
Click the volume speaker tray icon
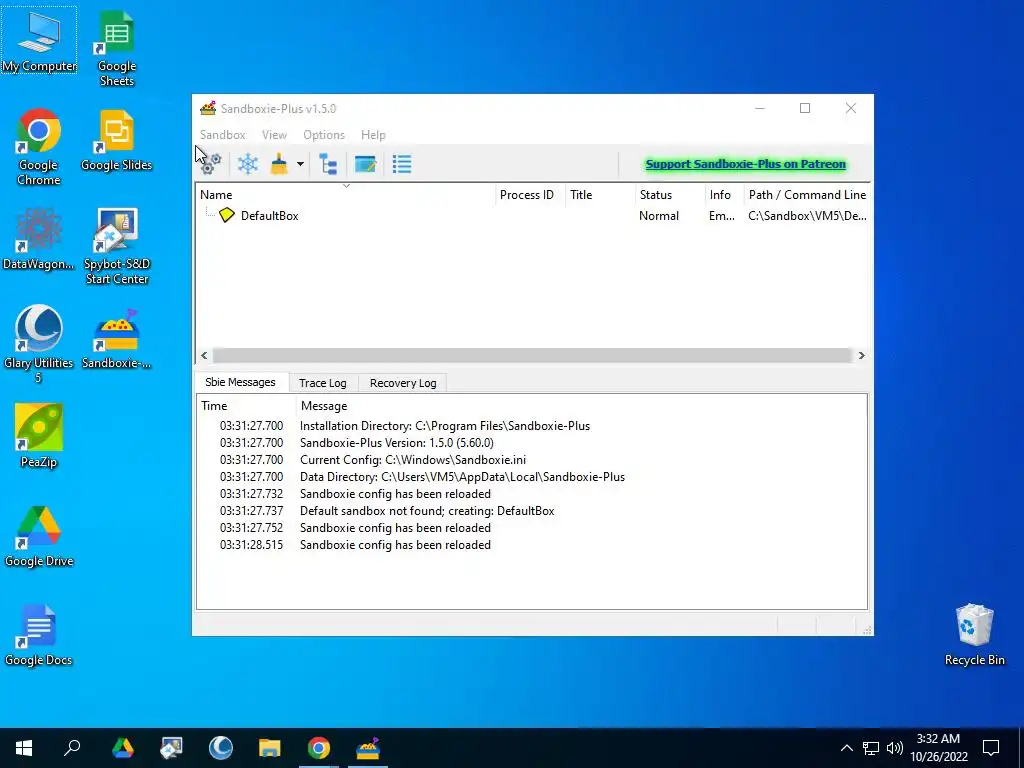(895, 748)
